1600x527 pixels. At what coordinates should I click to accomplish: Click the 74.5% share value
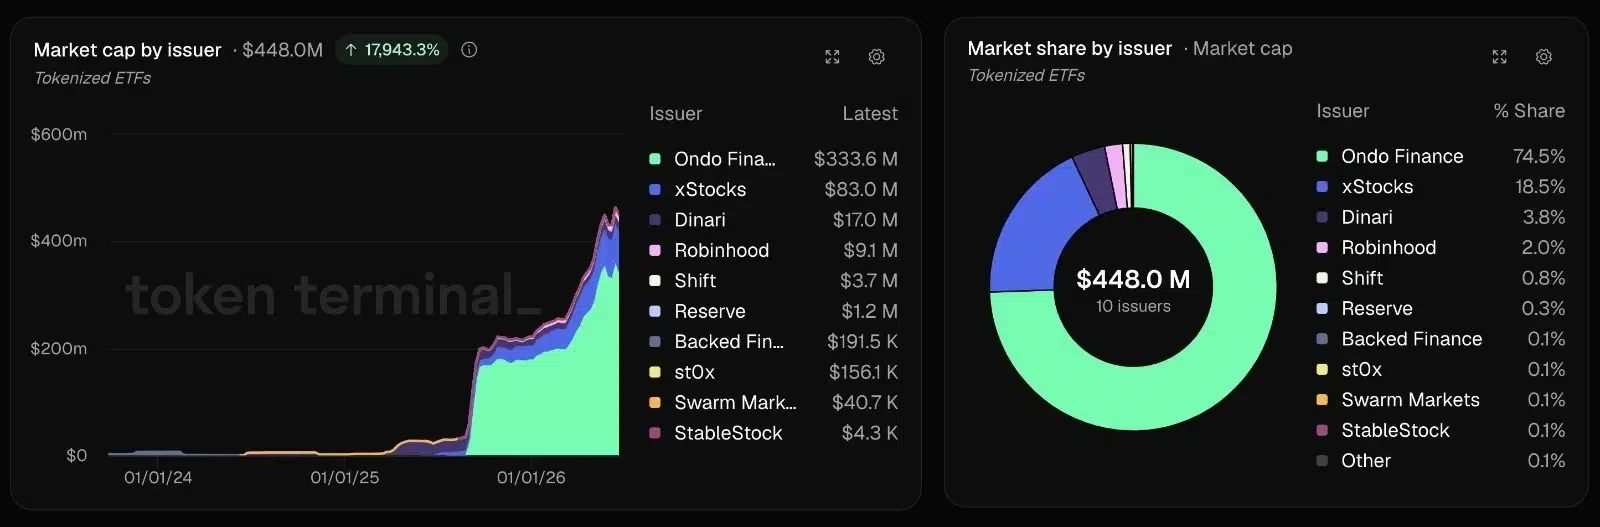click(1539, 156)
